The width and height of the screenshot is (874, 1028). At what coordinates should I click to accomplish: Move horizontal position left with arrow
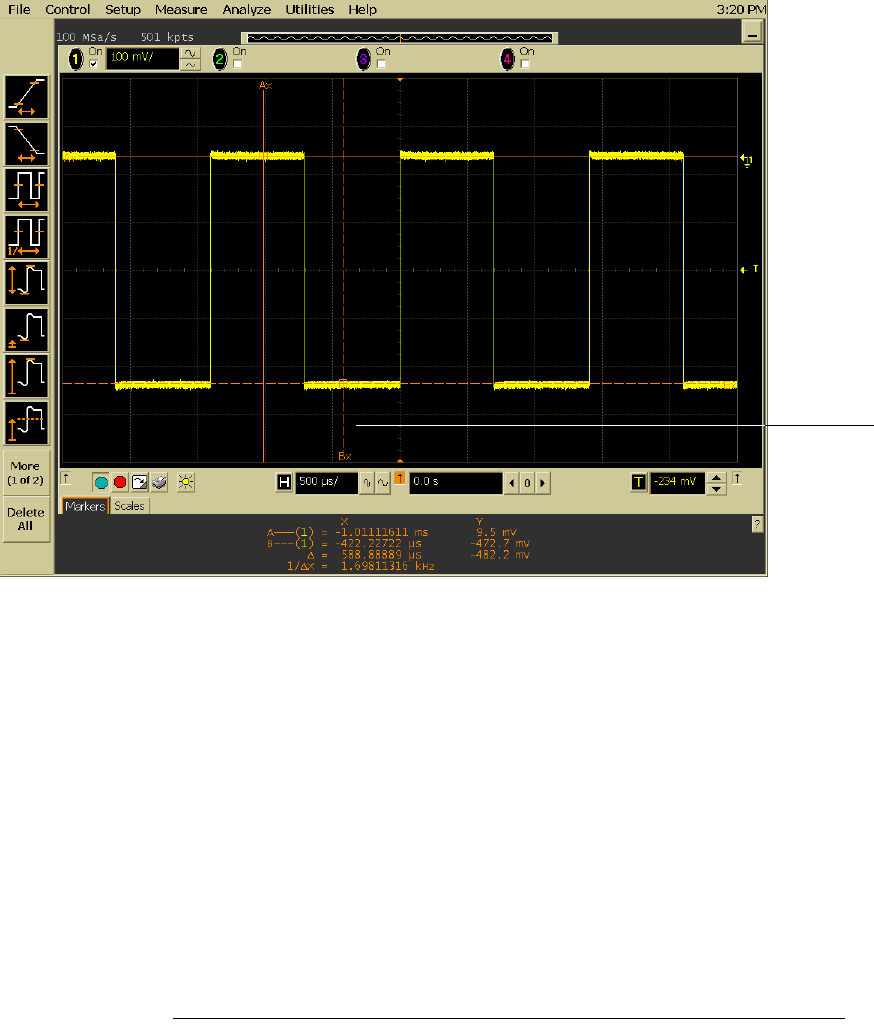coord(512,483)
